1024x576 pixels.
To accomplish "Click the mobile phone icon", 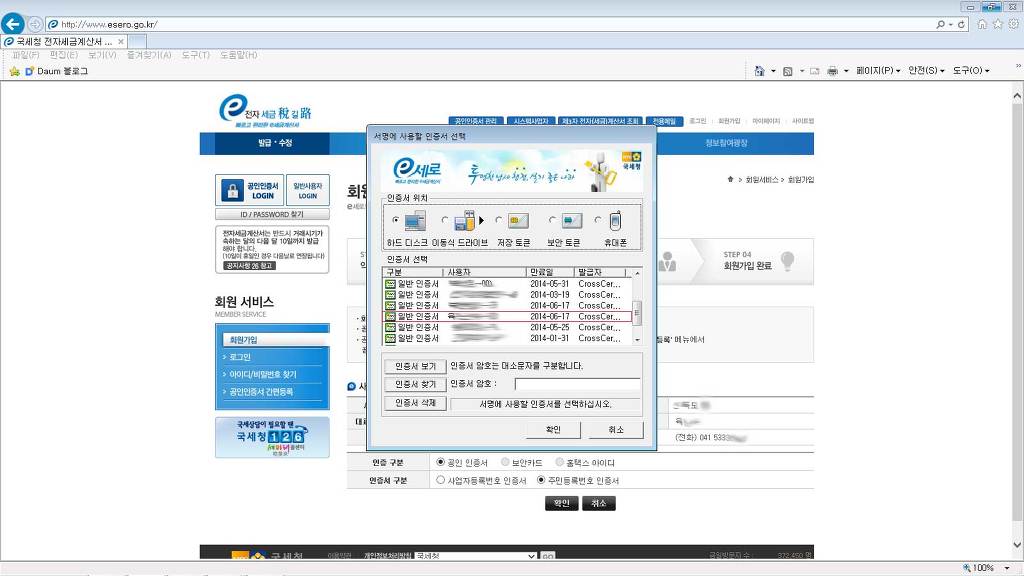I will click(x=615, y=221).
